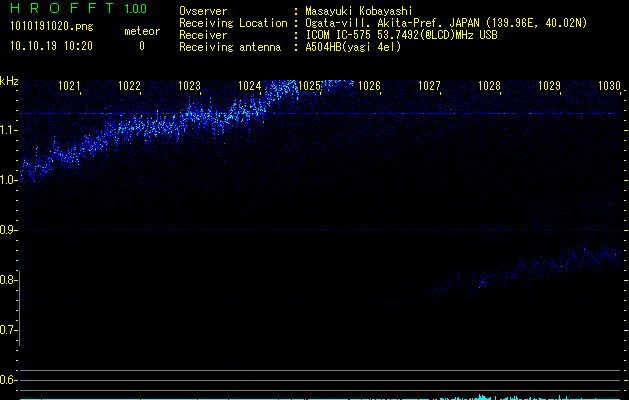Click the 1030 time marker
The width and height of the screenshot is (629, 400).
tap(609, 85)
